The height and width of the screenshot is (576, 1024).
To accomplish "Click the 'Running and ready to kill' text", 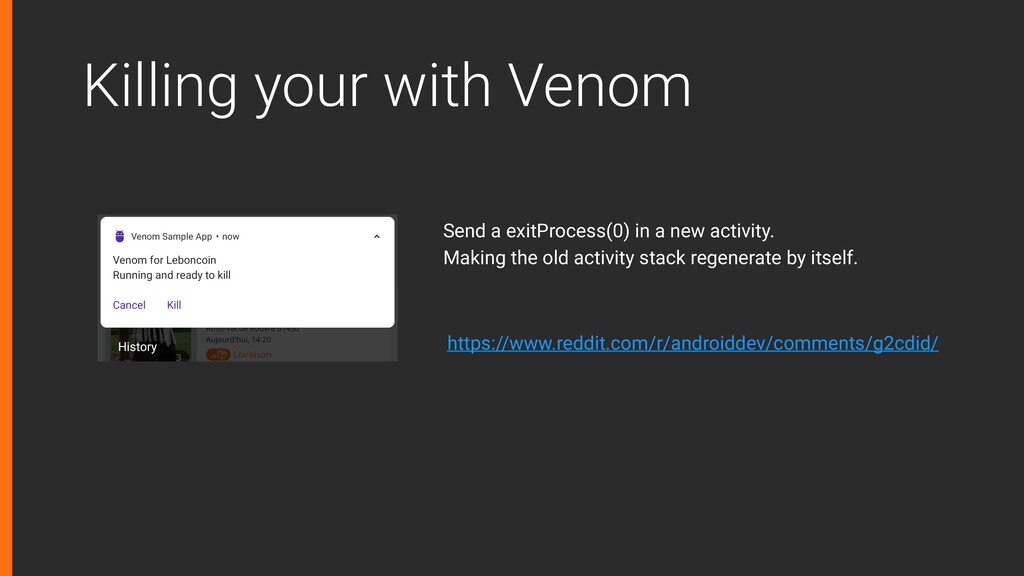I will click(x=171, y=275).
